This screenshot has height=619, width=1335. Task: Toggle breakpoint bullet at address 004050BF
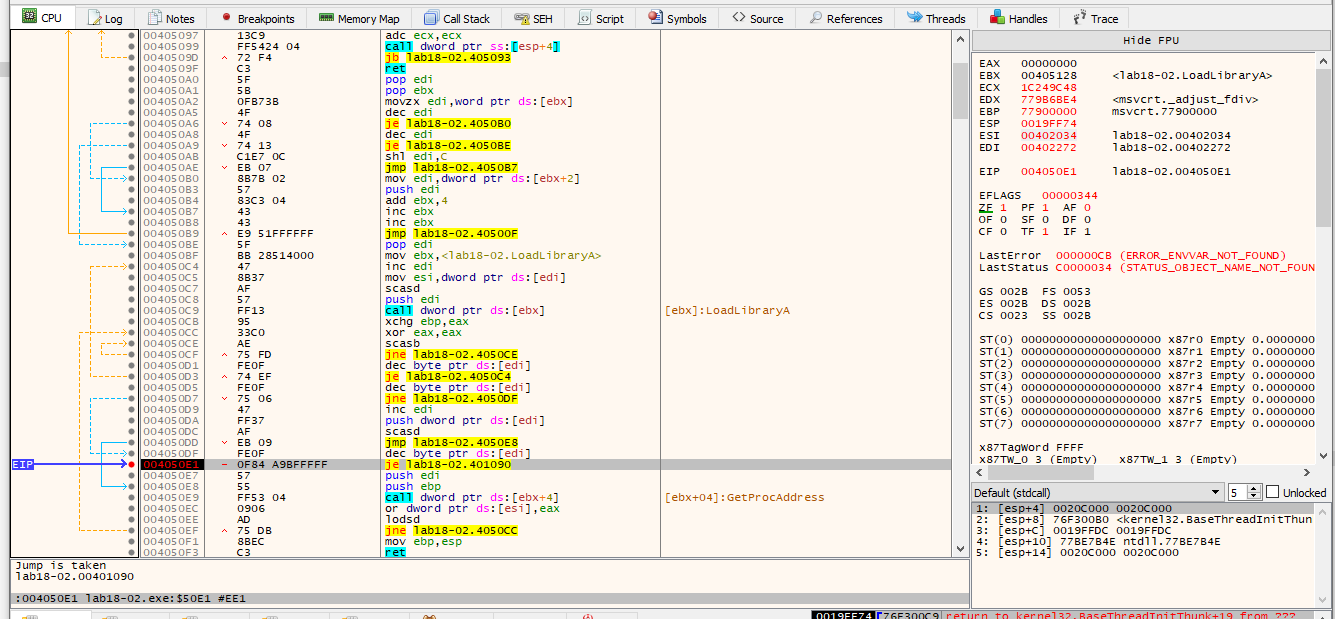[132, 255]
